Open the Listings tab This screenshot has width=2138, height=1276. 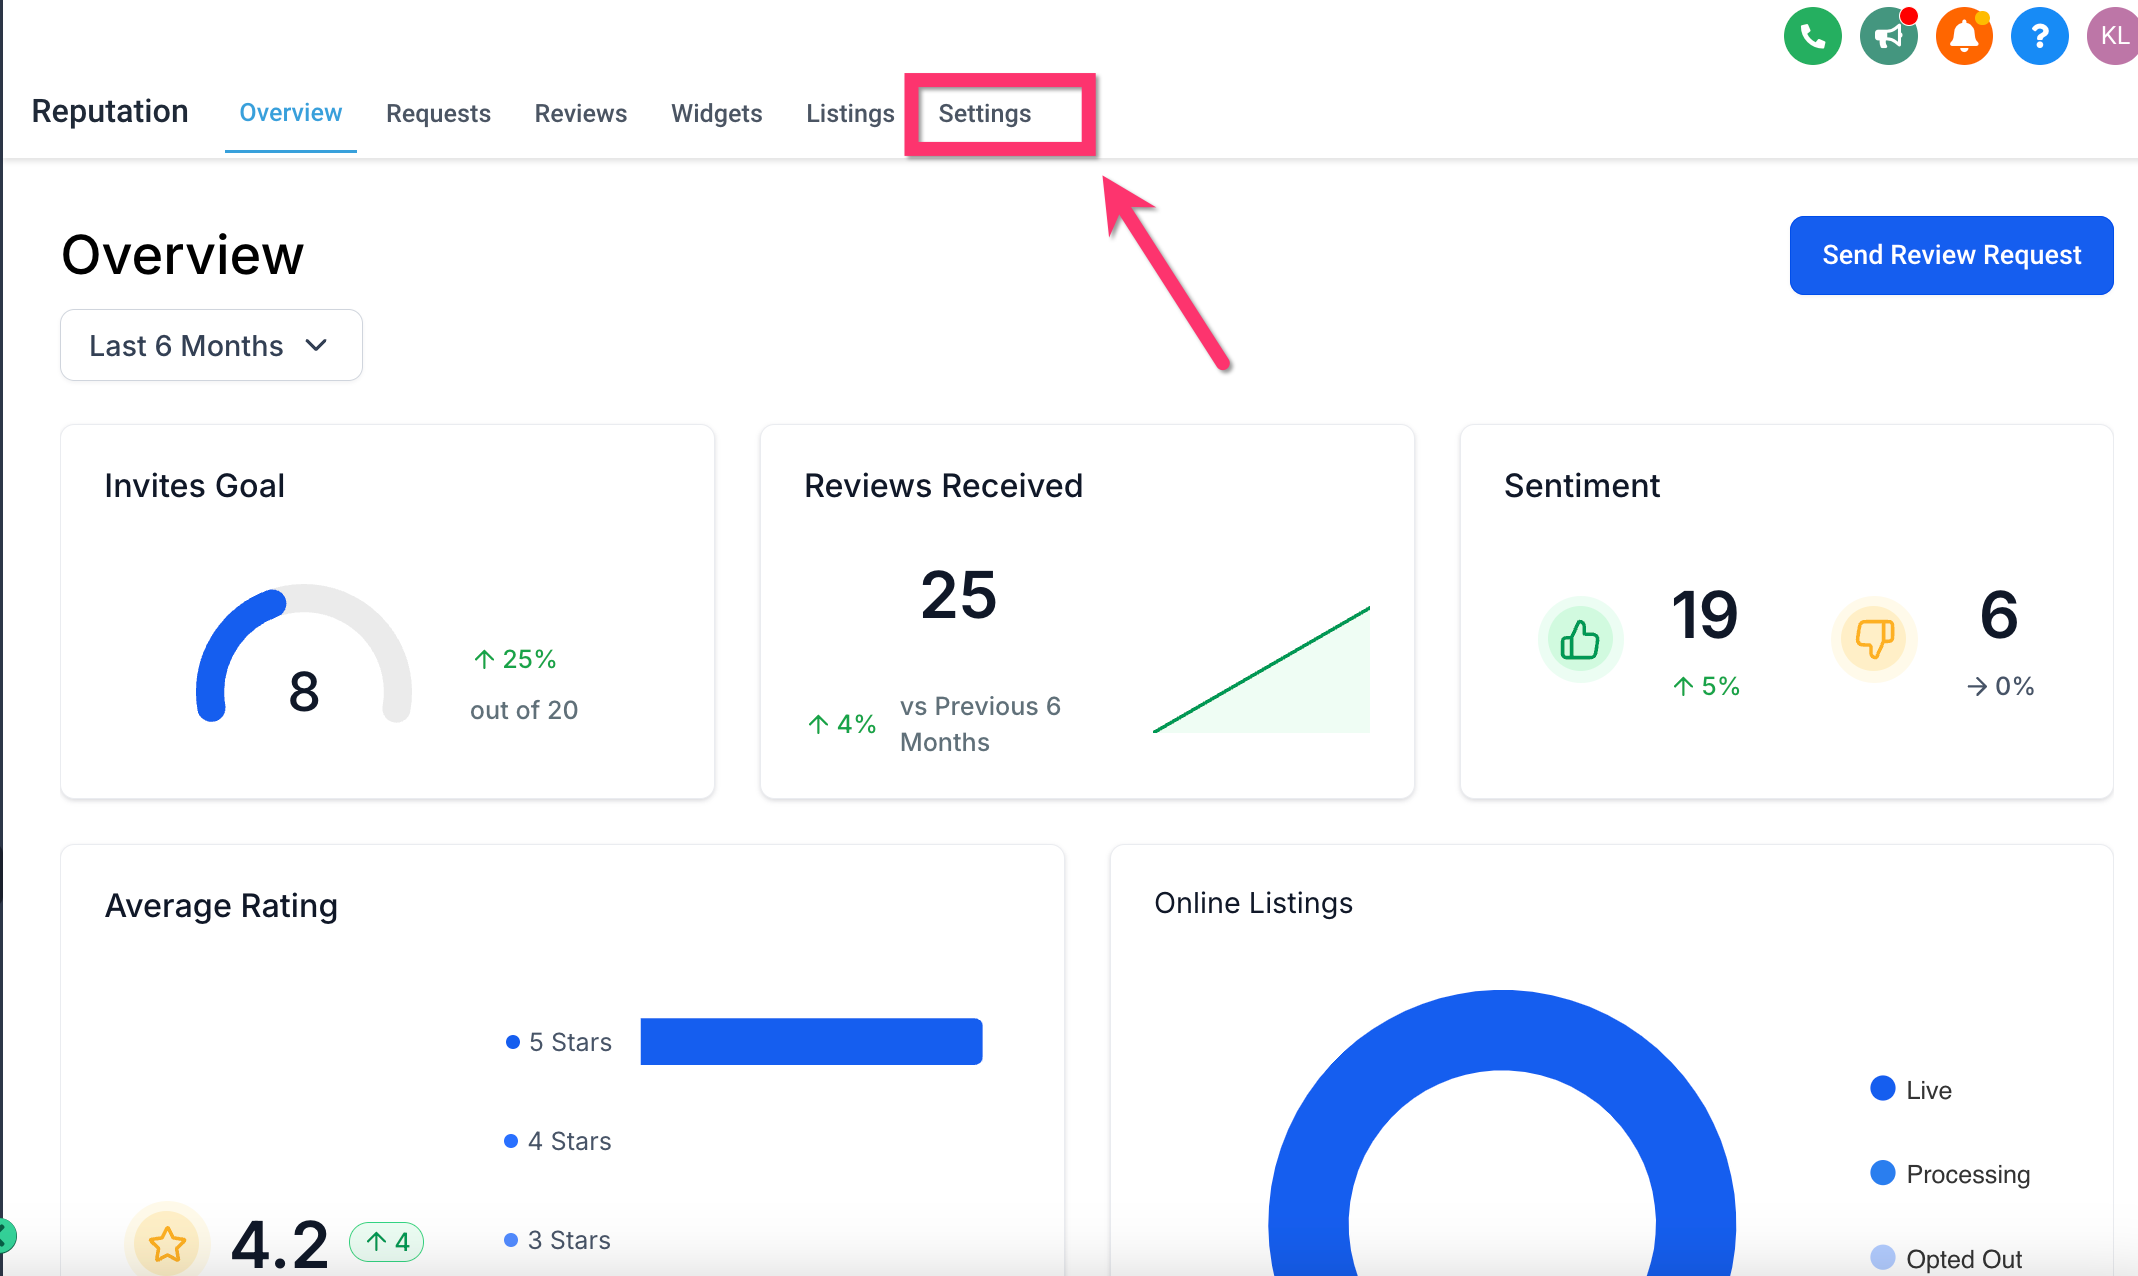850,114
